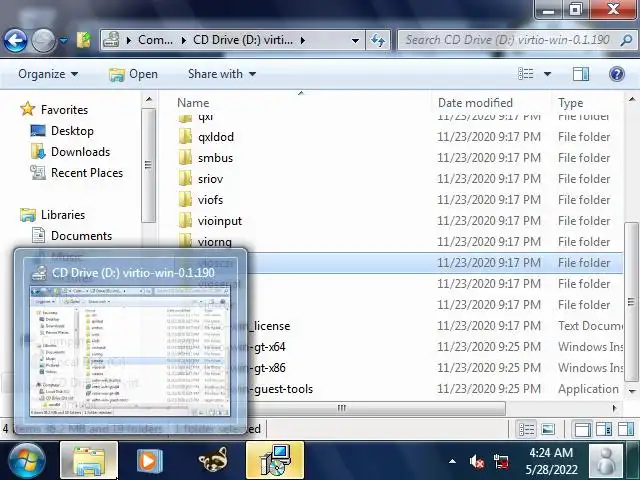Open the Windows Start menu

[27, 461]
